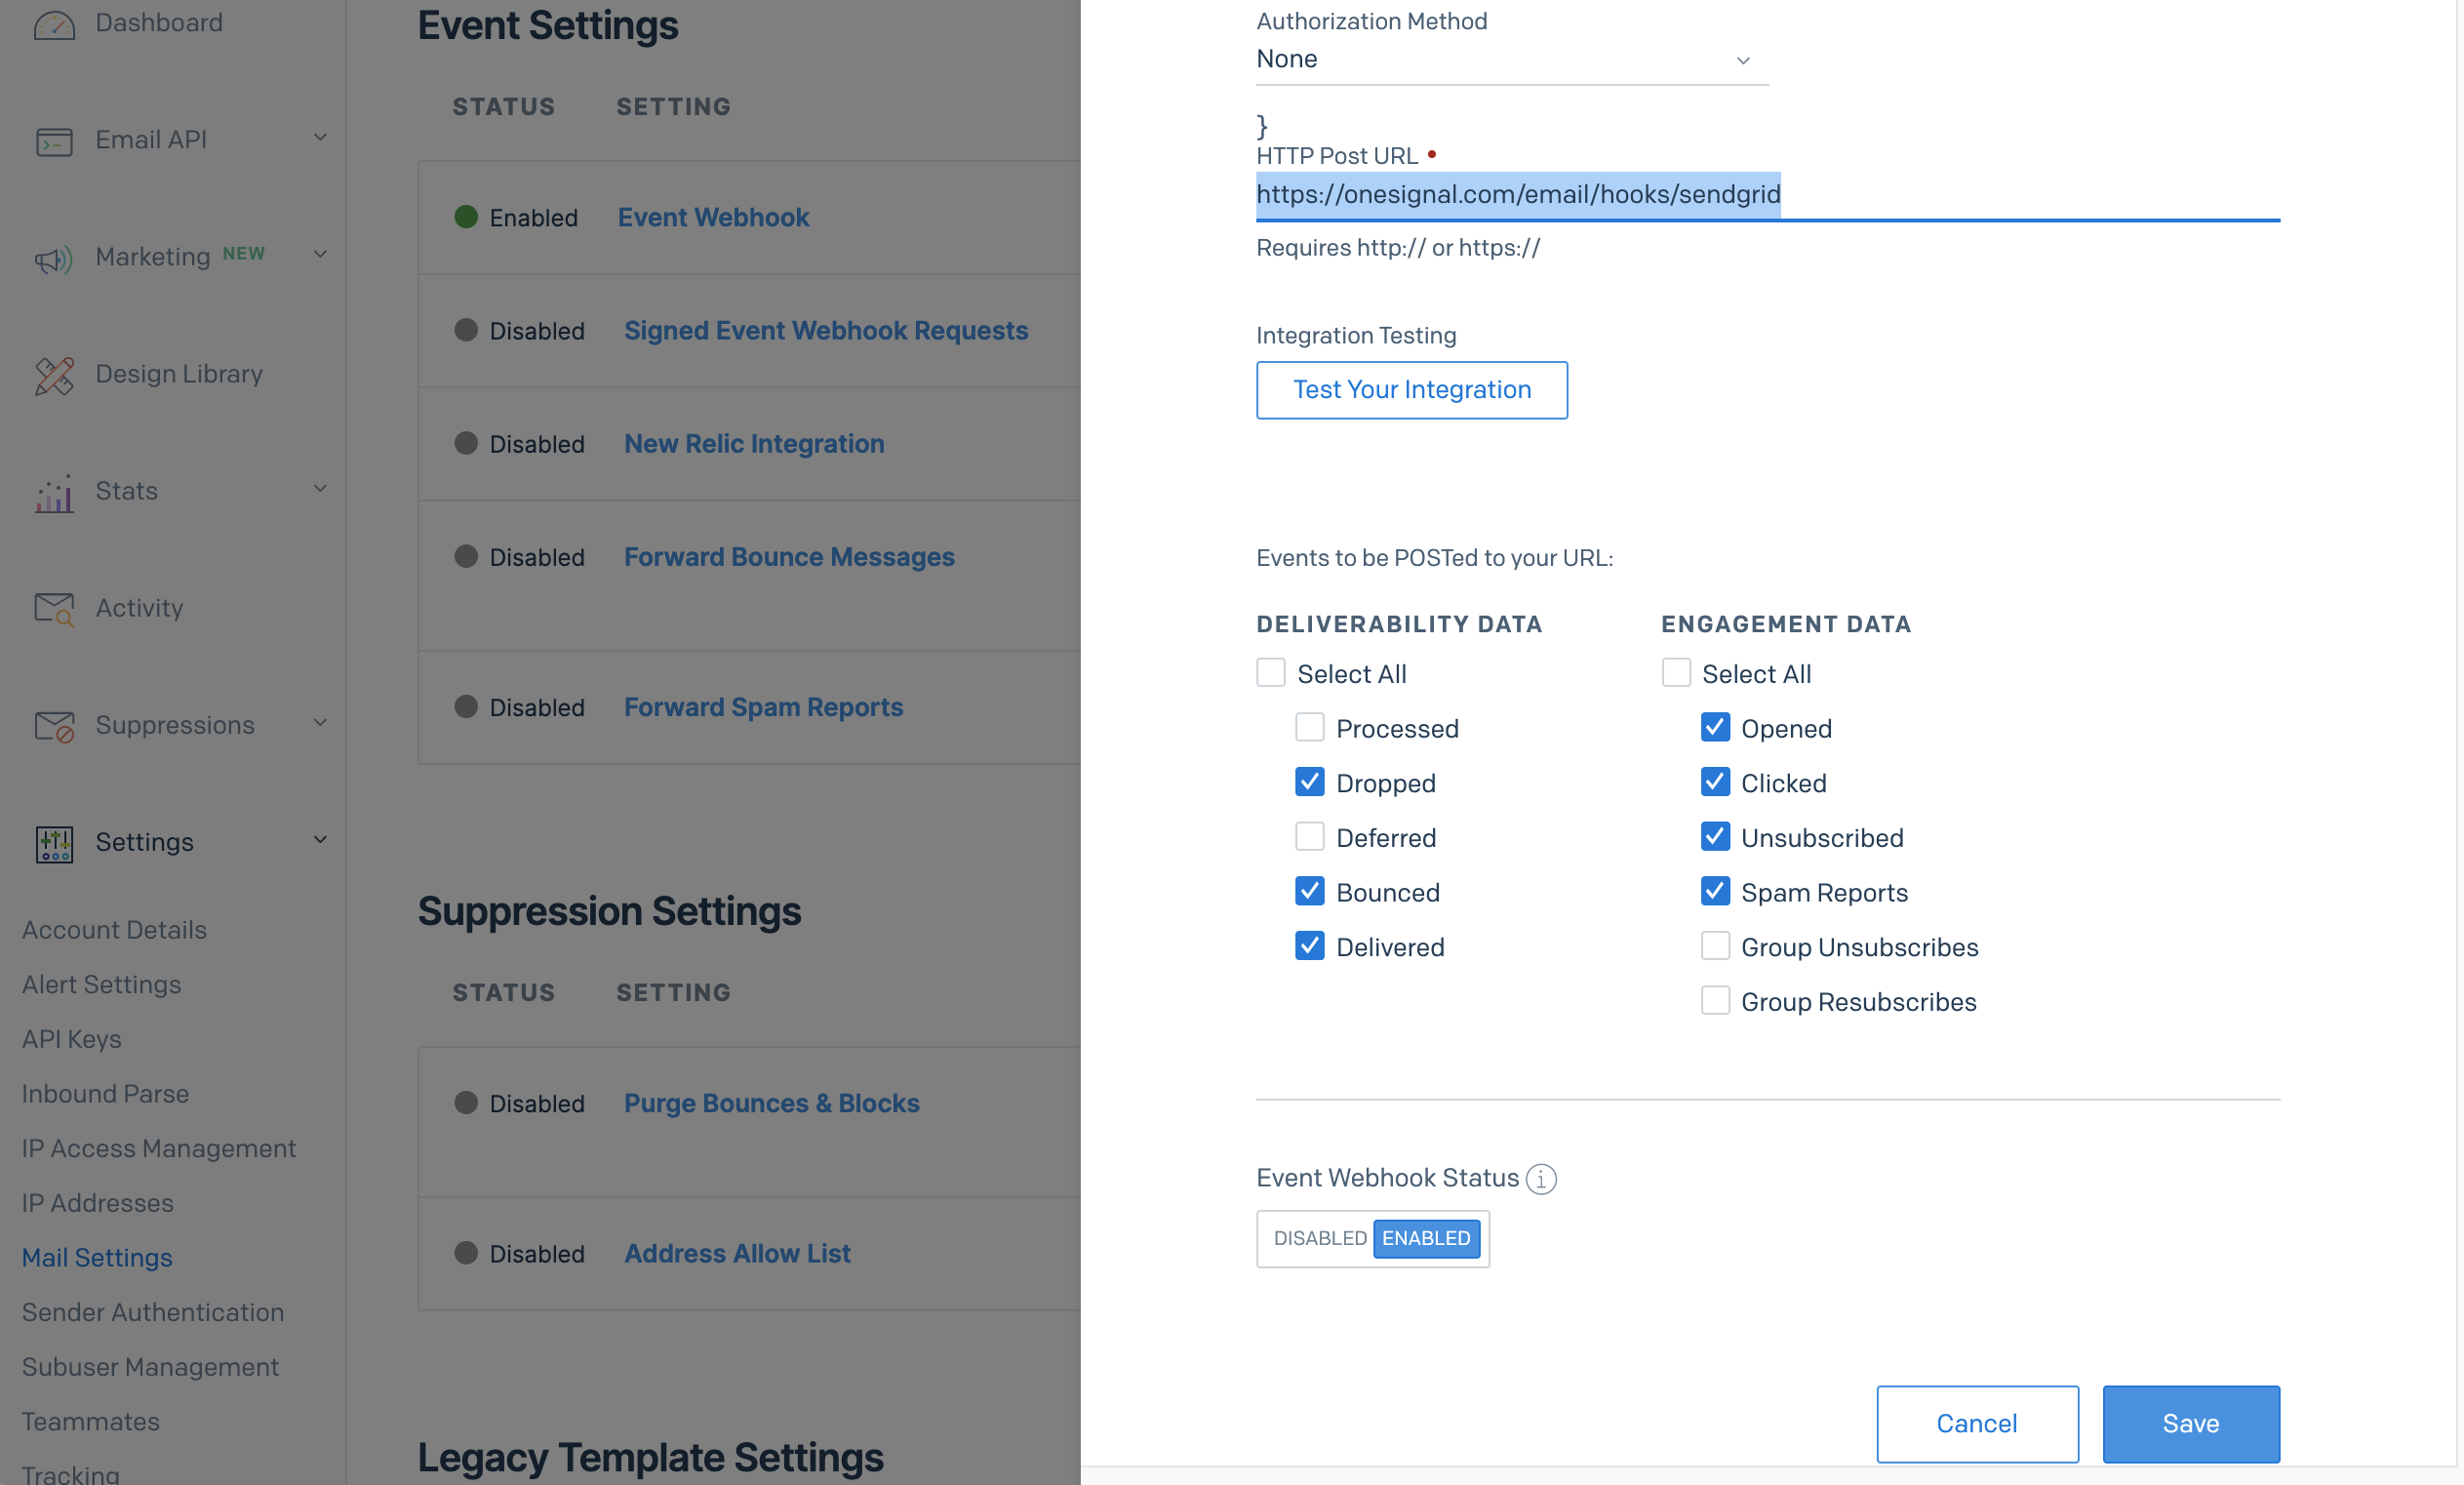The height and width of the screenshot is (1485, 2464).
Task: Click the Stats bar chart icon
Action: coord(54,492)
